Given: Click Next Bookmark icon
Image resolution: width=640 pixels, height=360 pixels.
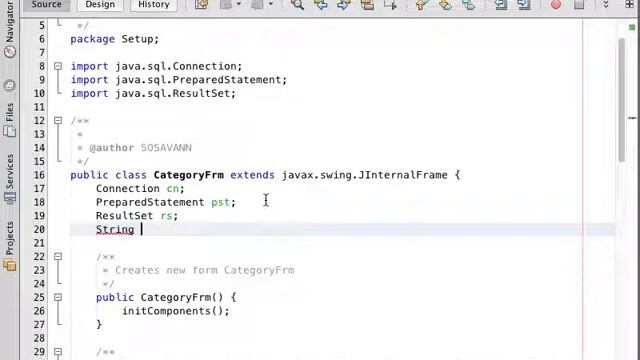Looking at the screenshot, I should [x=445, y=5].
